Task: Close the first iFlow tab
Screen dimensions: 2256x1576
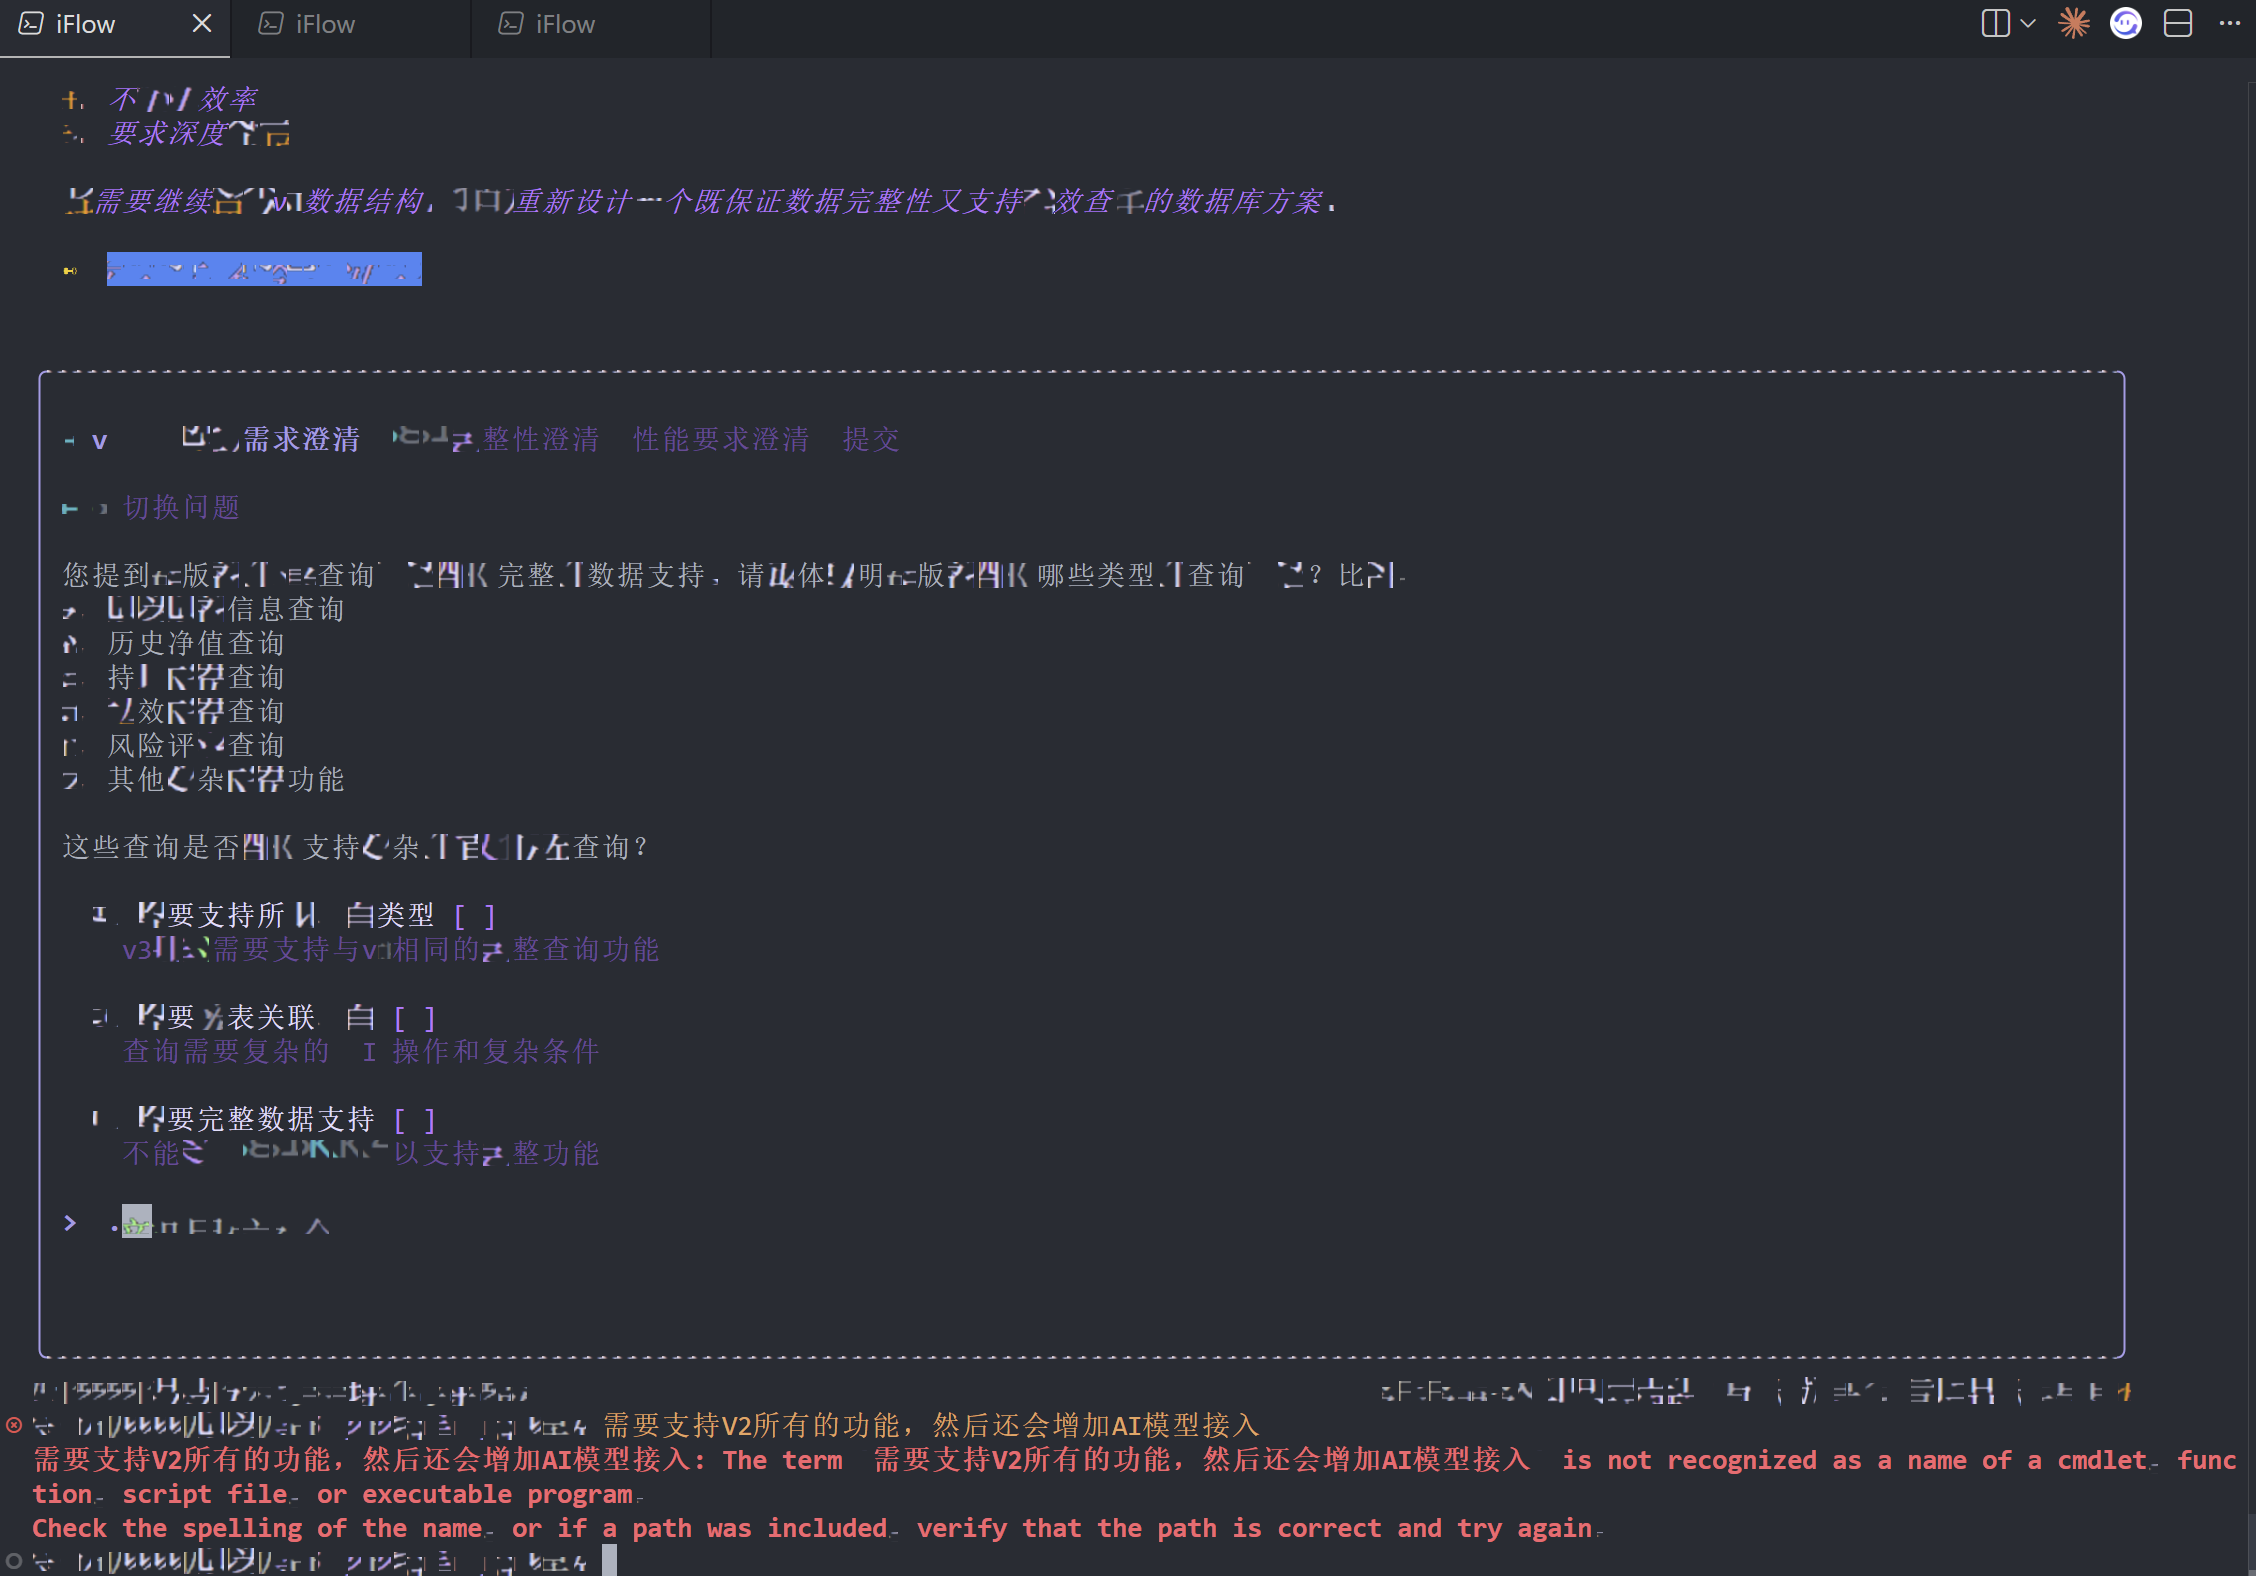Action: pos(202,23)
